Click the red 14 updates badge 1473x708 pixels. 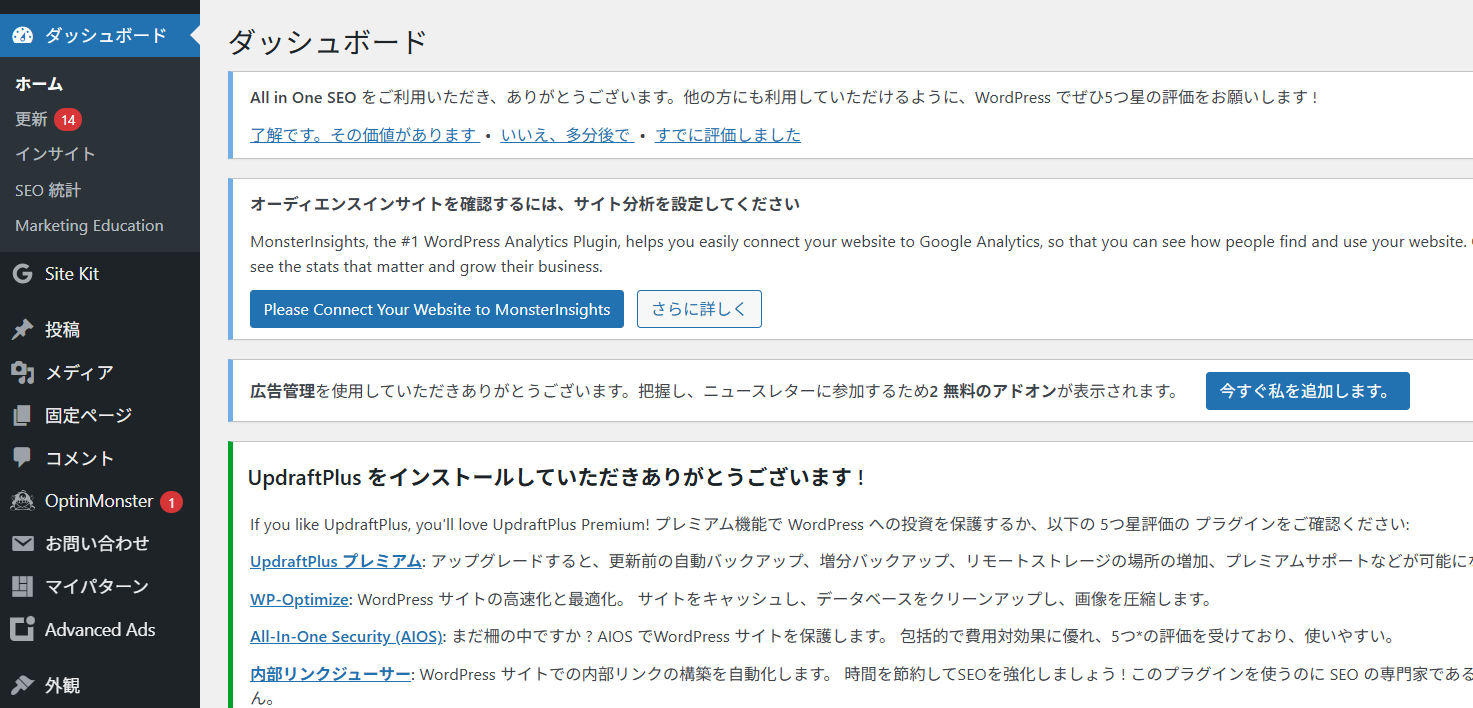point(68,120)
